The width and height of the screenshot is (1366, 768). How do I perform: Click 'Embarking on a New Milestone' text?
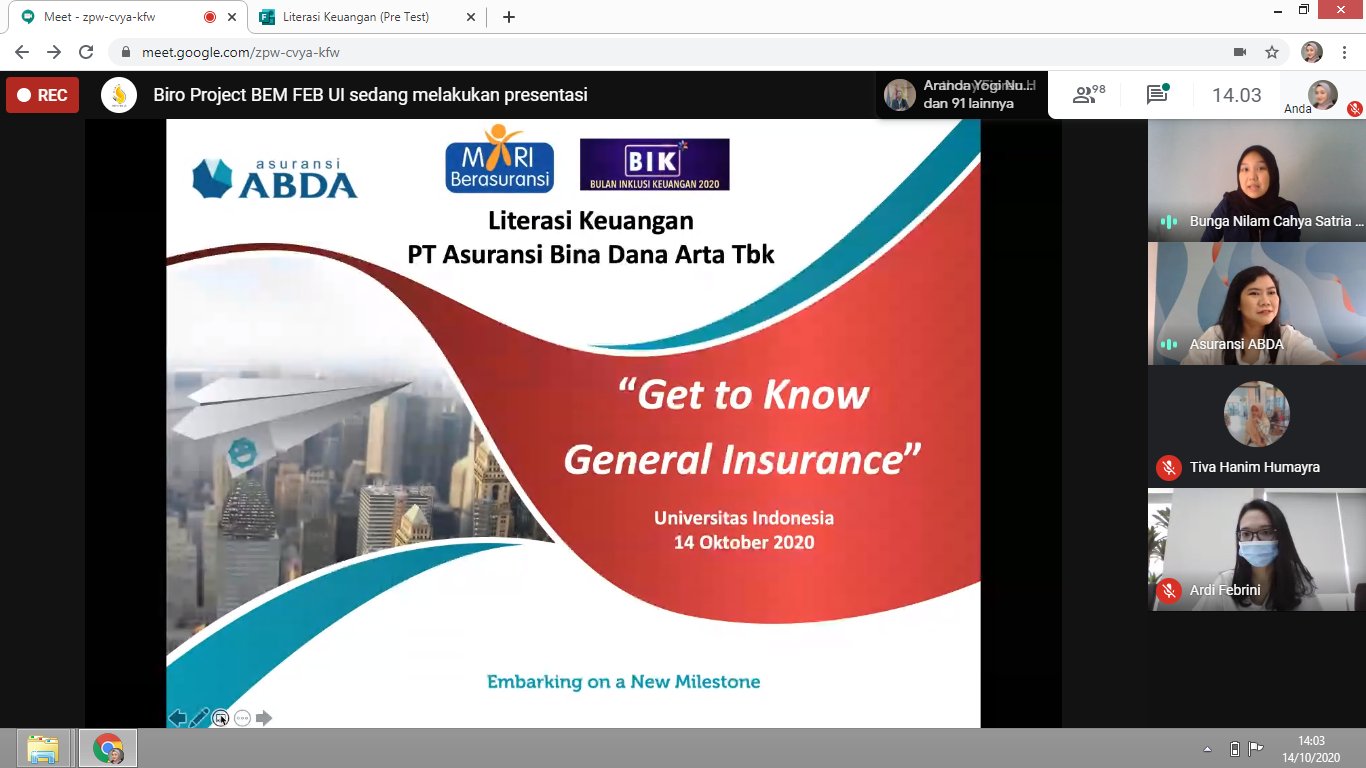click(x=624, y=682)
